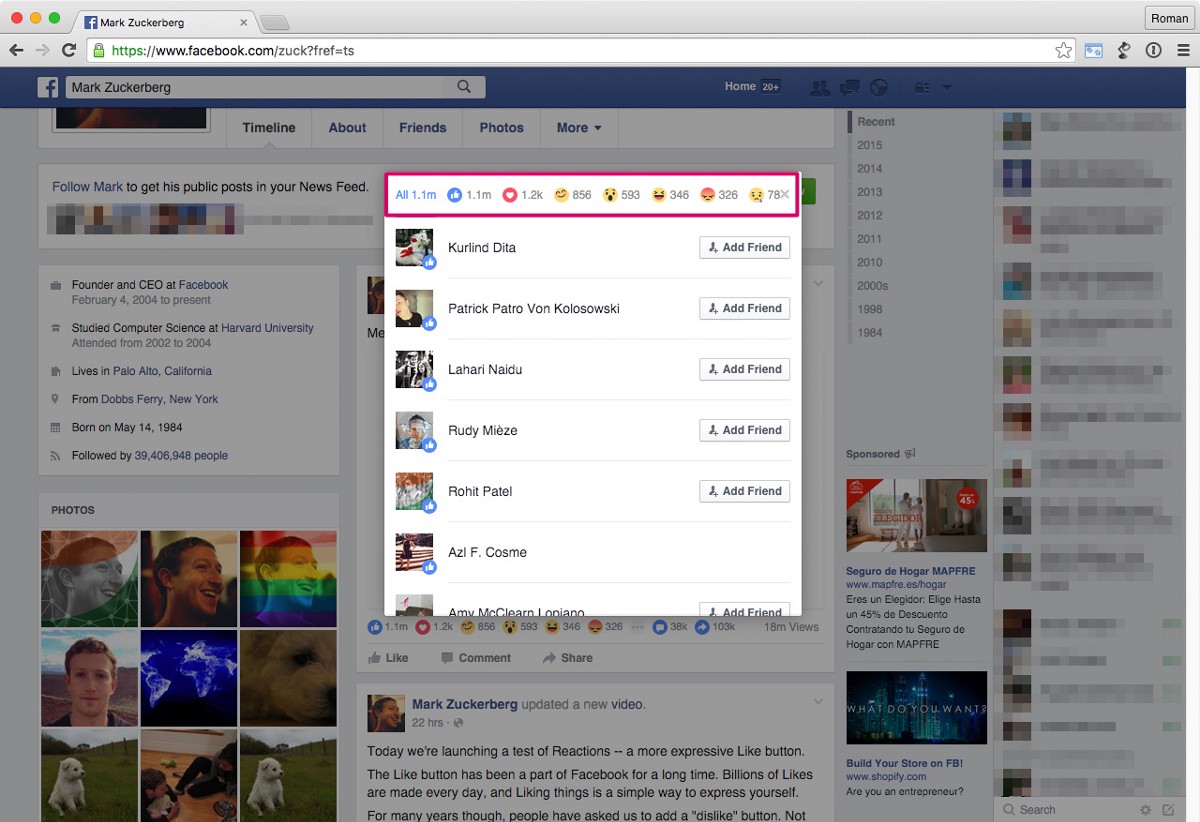
Task: Filter reactions by Wow (593)
Action: coord(621,195)
